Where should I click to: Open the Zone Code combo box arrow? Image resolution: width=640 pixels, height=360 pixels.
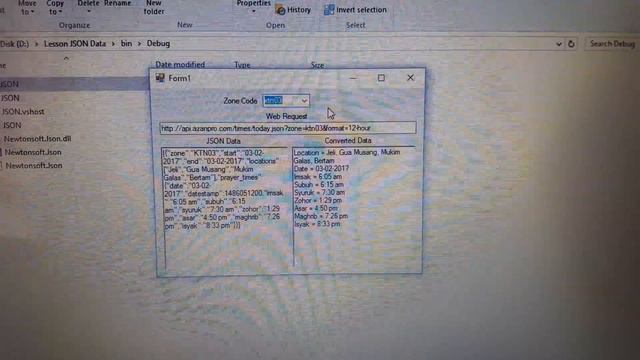pos(304,100)
